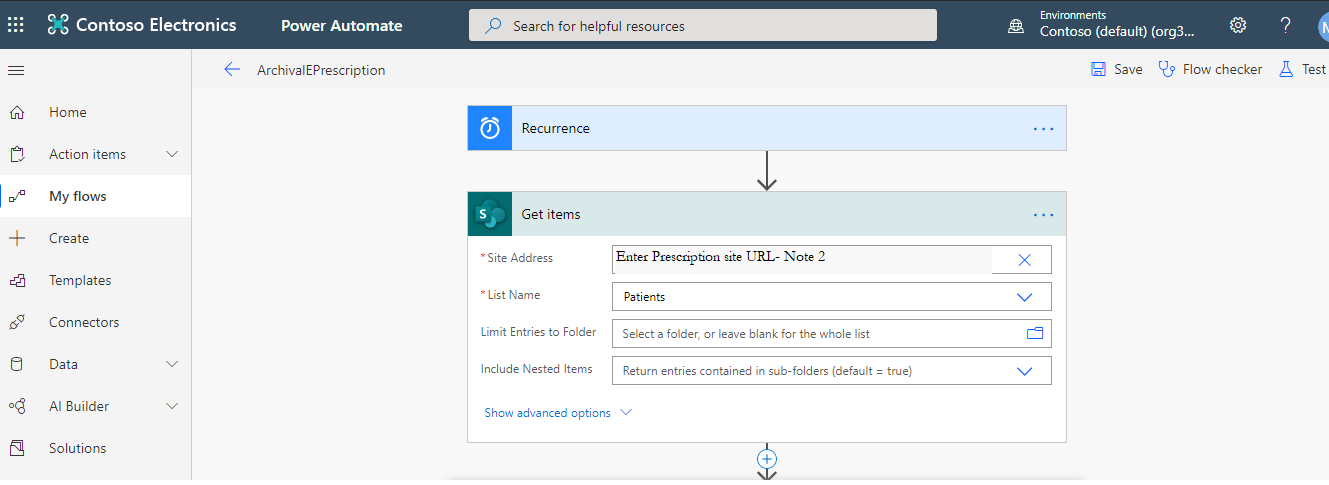Image resolution: width=1329 pixels, height=485 pixels.
Task: Click the Templates icon in sidebar
Action: click(x=16, y=280)
